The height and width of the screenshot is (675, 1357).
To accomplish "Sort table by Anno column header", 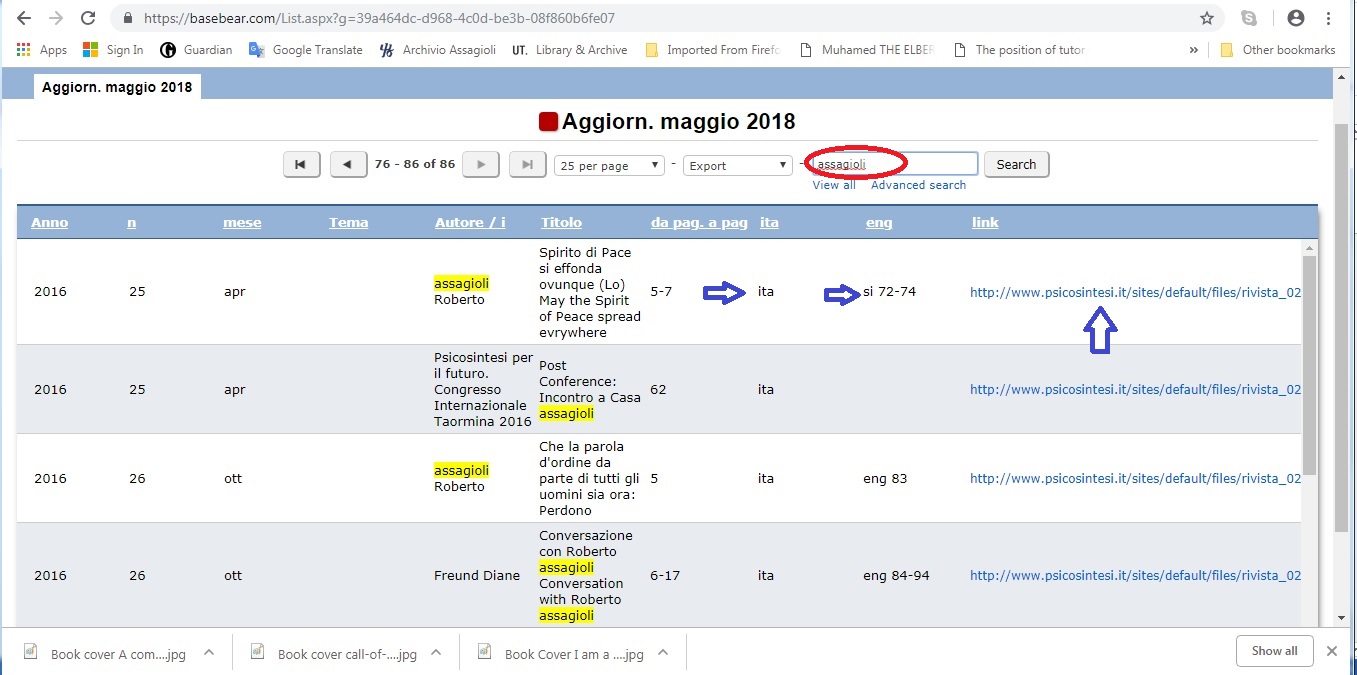I will (x=49, y=223).
